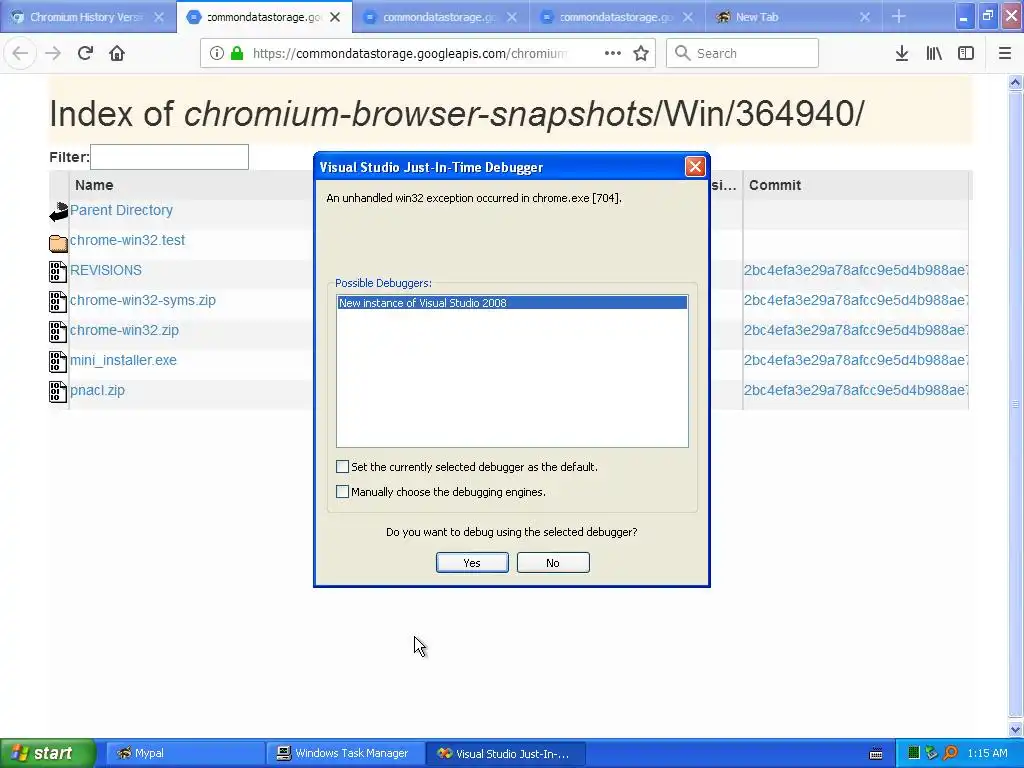Close the Chromium History Versions tab
1024x768 pixels.
(x=159, y=17)
